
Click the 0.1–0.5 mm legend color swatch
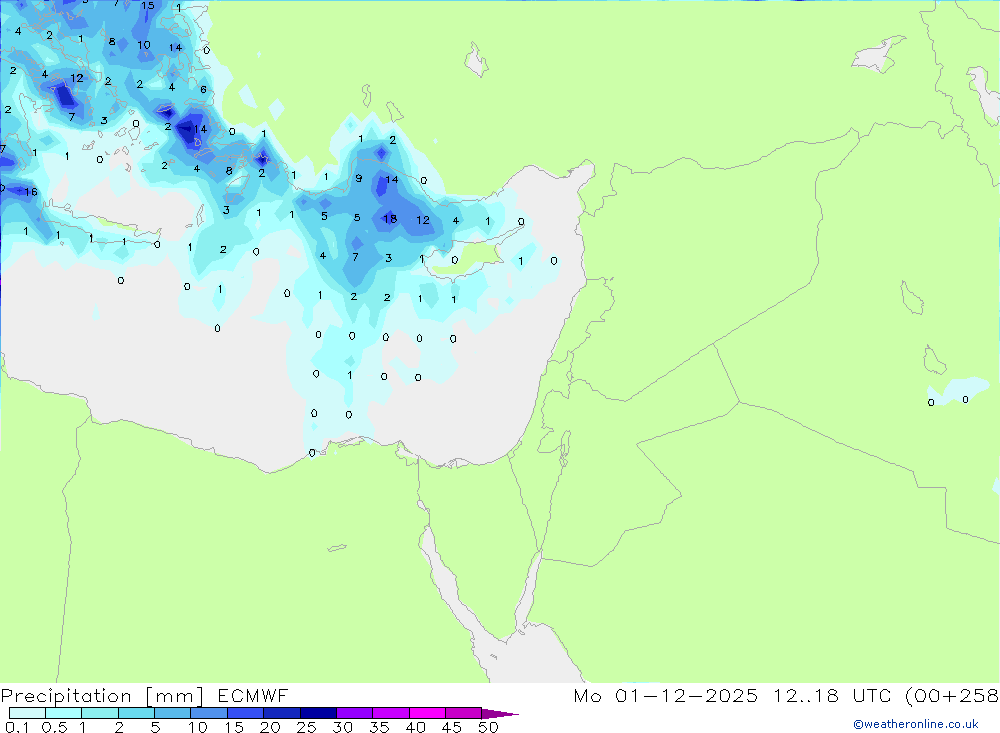pyautogui.click(x=27, y=713)
